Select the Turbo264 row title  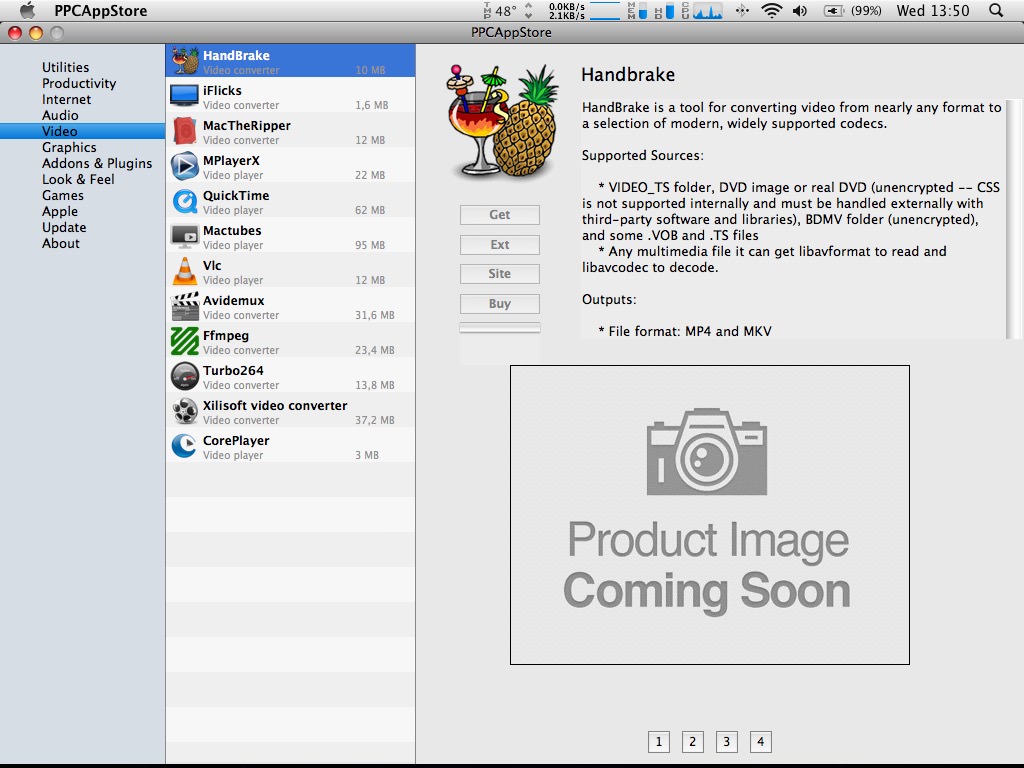coord(233,370)
